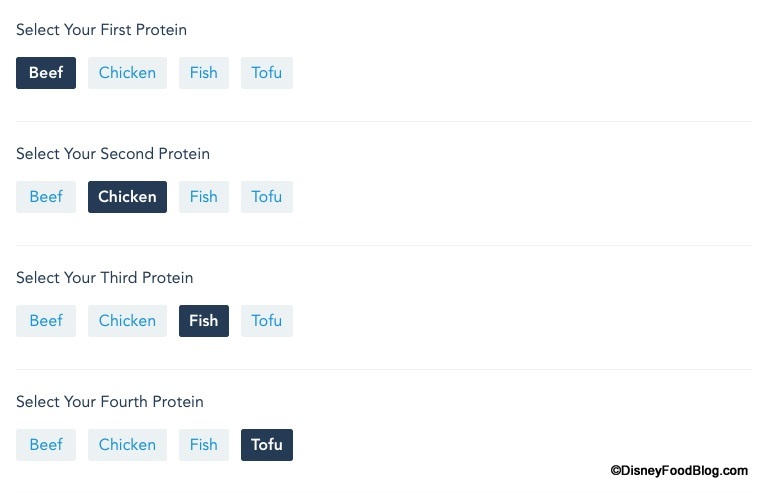This screenshot has height=493, width=768.
Task: Choose Beef as the fourth protein
Action: click(46, 445)
